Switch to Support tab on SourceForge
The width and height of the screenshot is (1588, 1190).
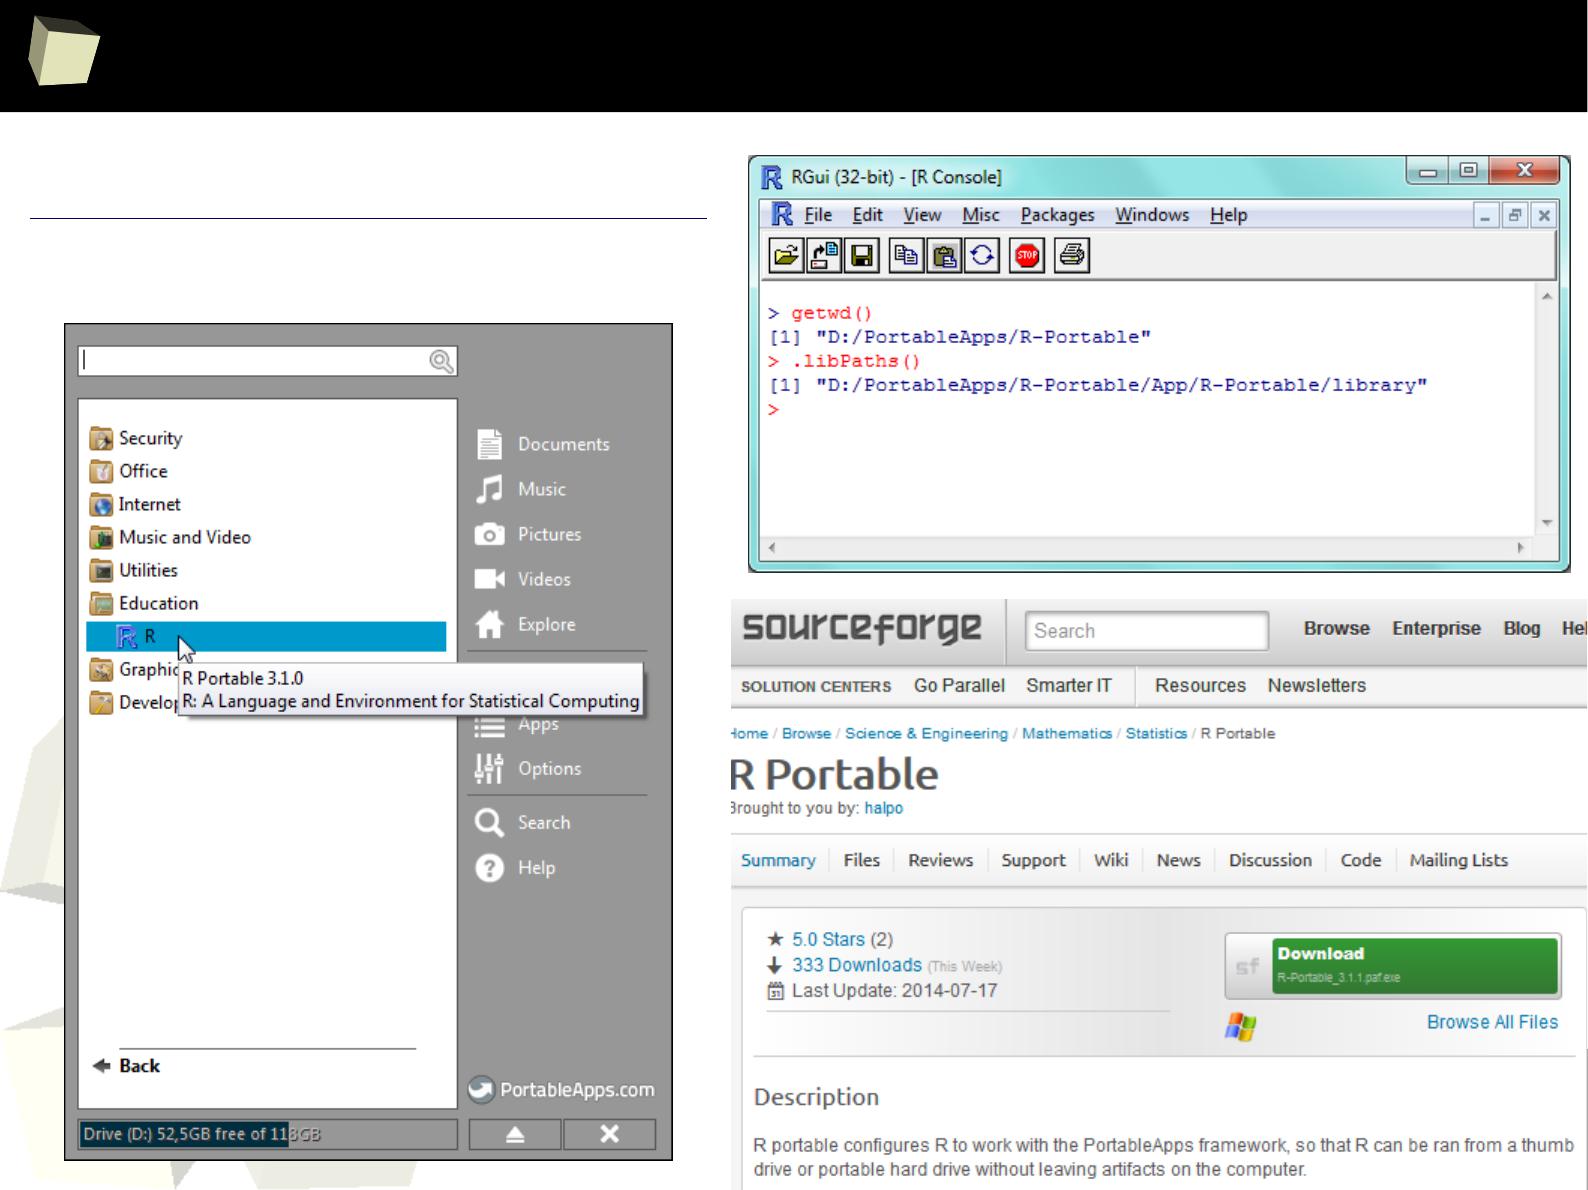click(1033, 860)
